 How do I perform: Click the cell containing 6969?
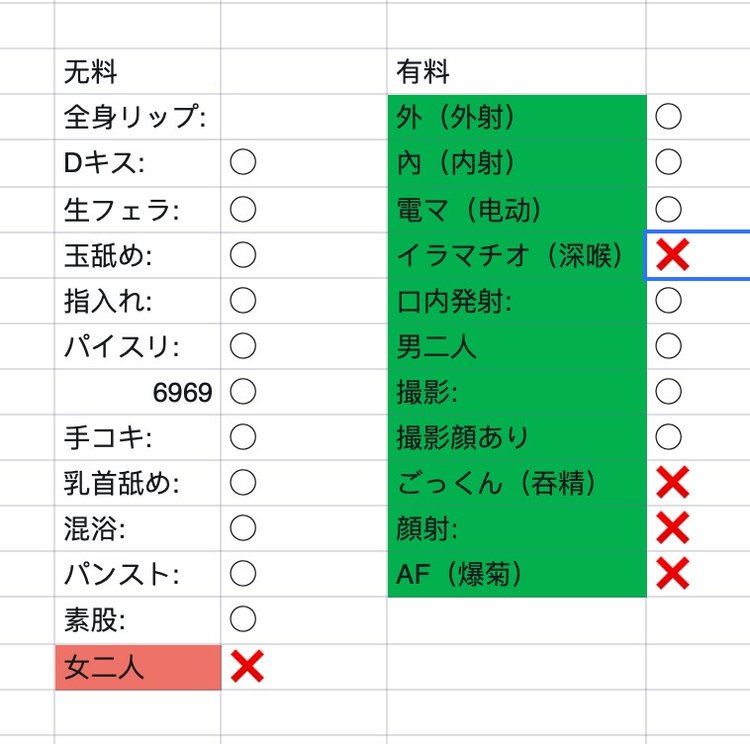point(137,393)
